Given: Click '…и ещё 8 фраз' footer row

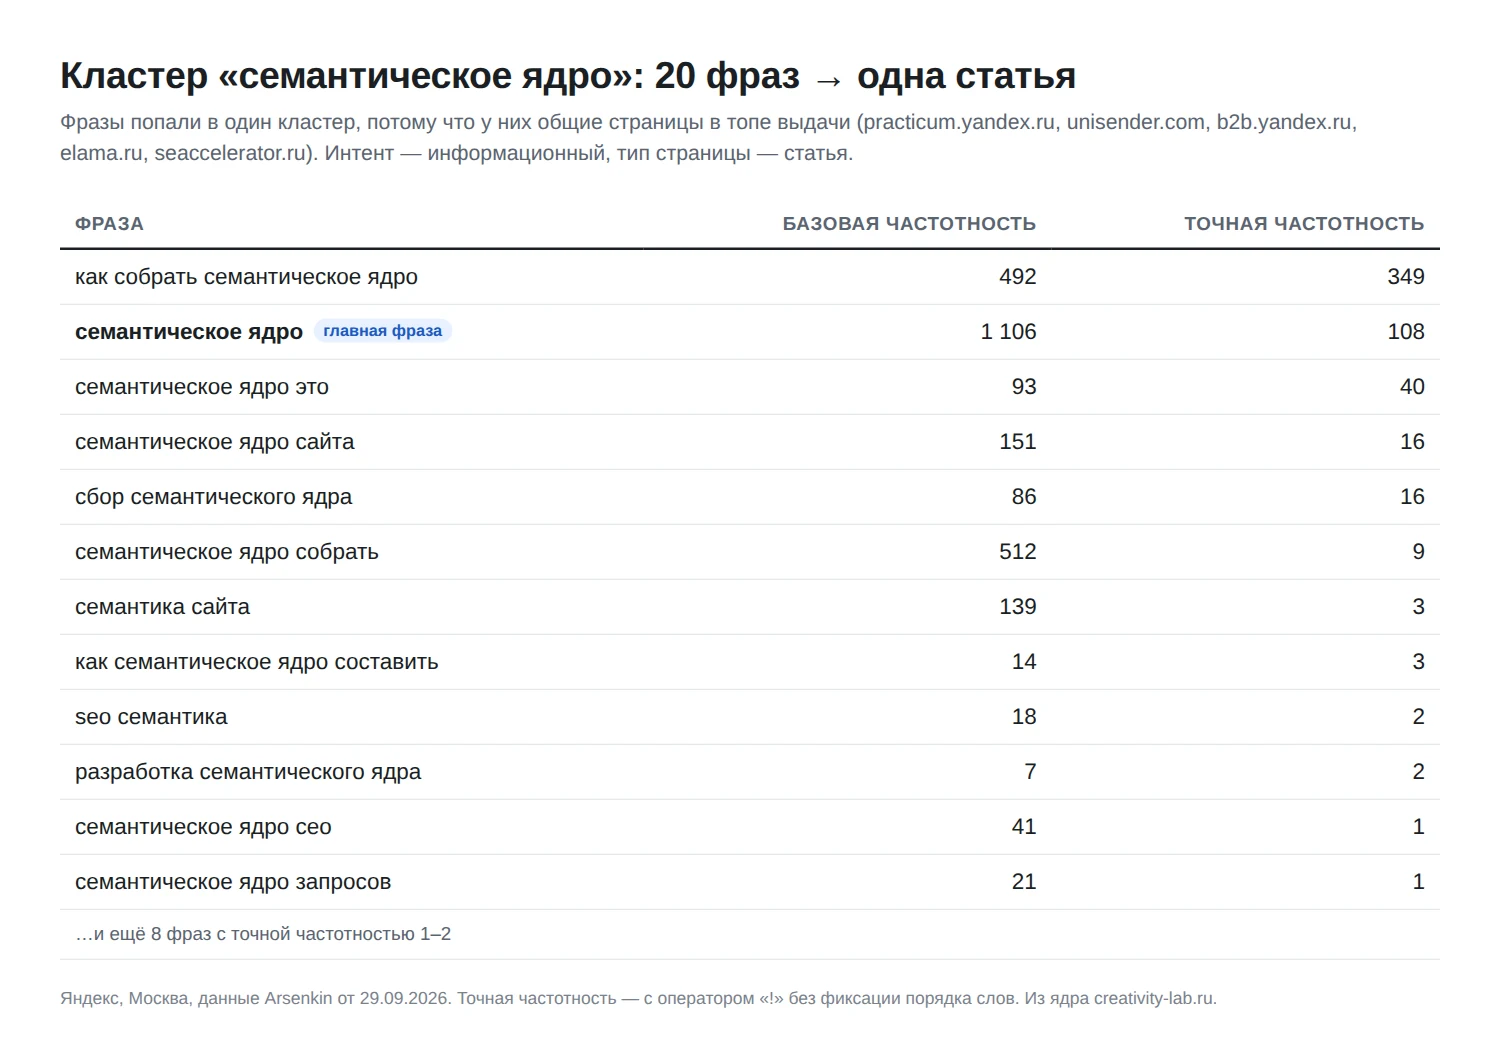Looking at the screenshot, I should click(x=750, y=934).
